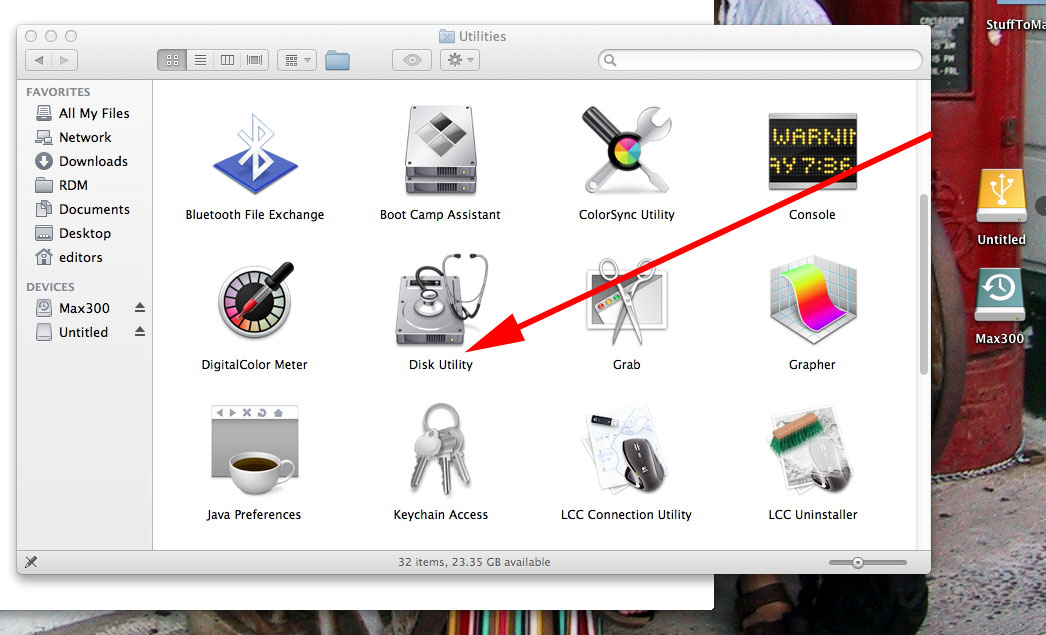1046x635 pixels.
Task: Click the LCC Connection Utility label
Action: (x=626, y=515)
